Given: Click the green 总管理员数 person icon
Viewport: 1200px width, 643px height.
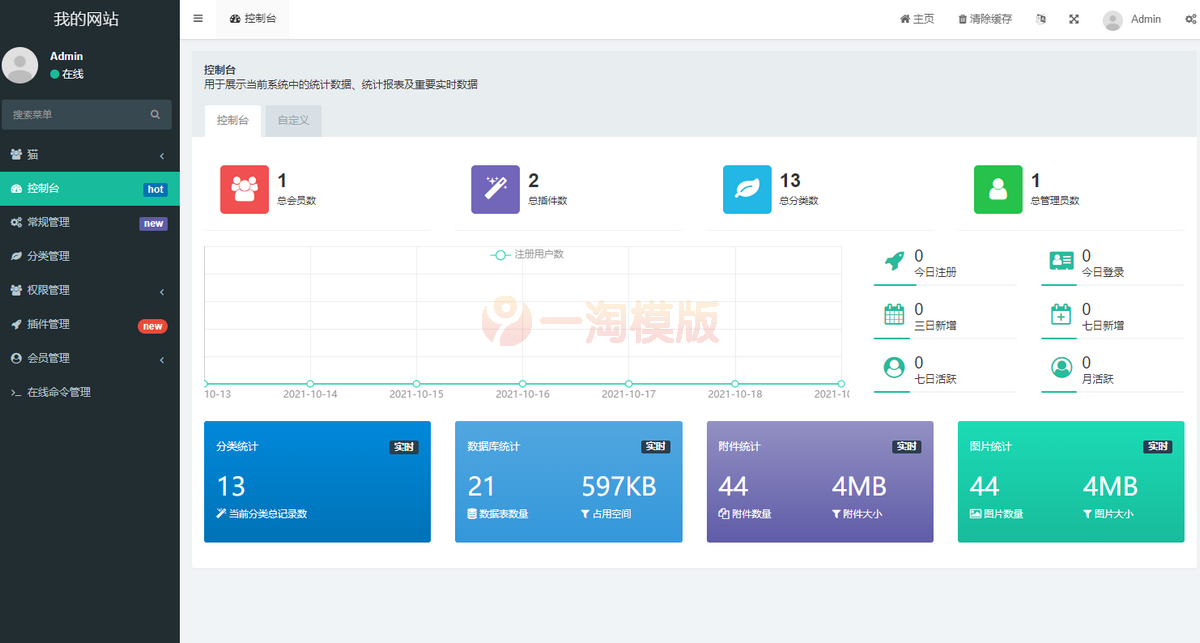Looking at the screenshot, I should 997,189.
